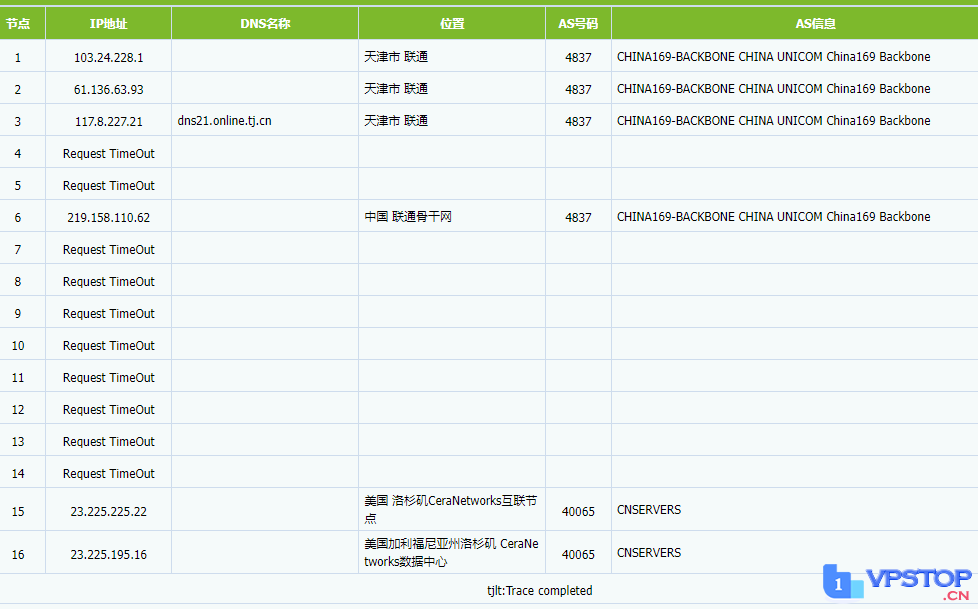This screenshot has width=978, height=609.
Task: Select IP address 117.8.227.21
Action: [109, 122]
